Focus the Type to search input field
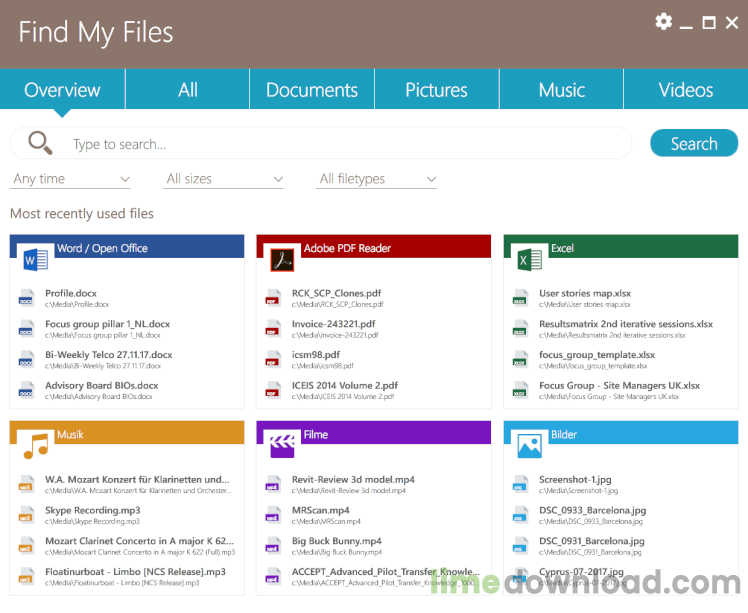Viewport: 748px width, 613px height. pyautogui.click(x=340, y=144)
